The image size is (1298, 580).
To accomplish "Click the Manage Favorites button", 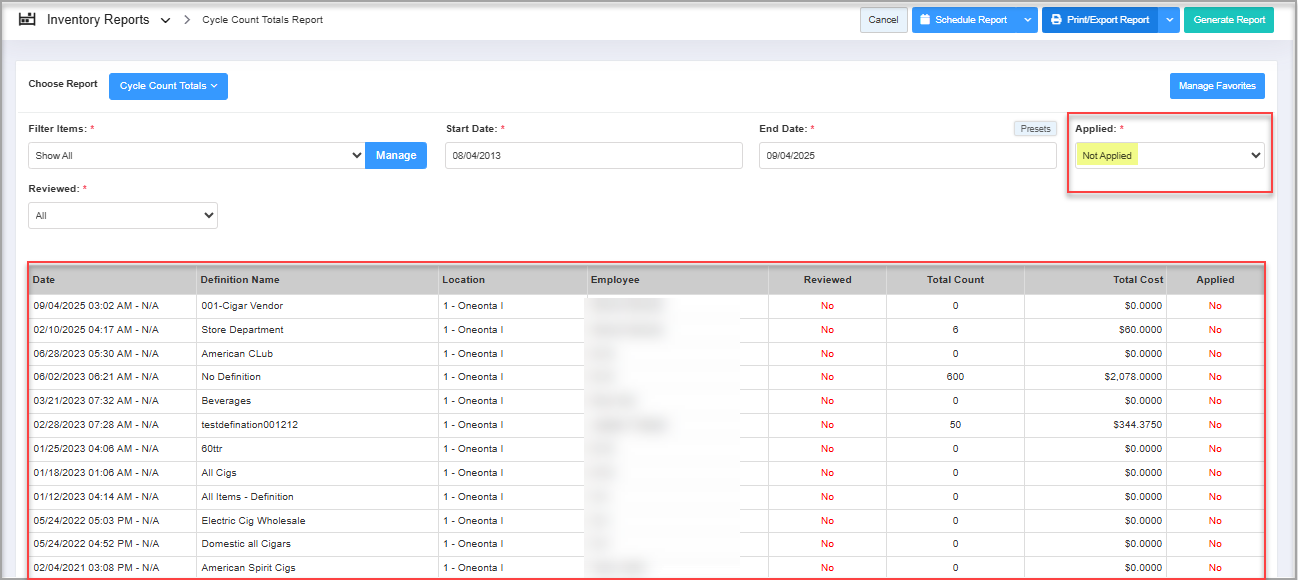I will pos(1216,86).
